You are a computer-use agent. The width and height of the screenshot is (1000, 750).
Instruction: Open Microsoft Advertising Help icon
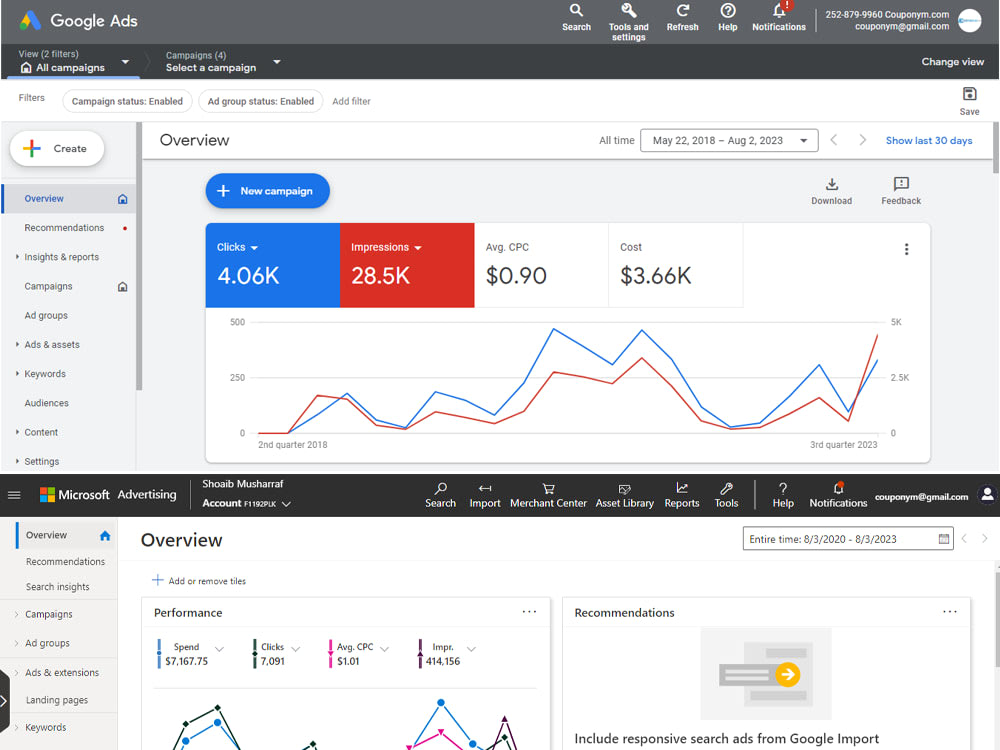coord(783,489)
